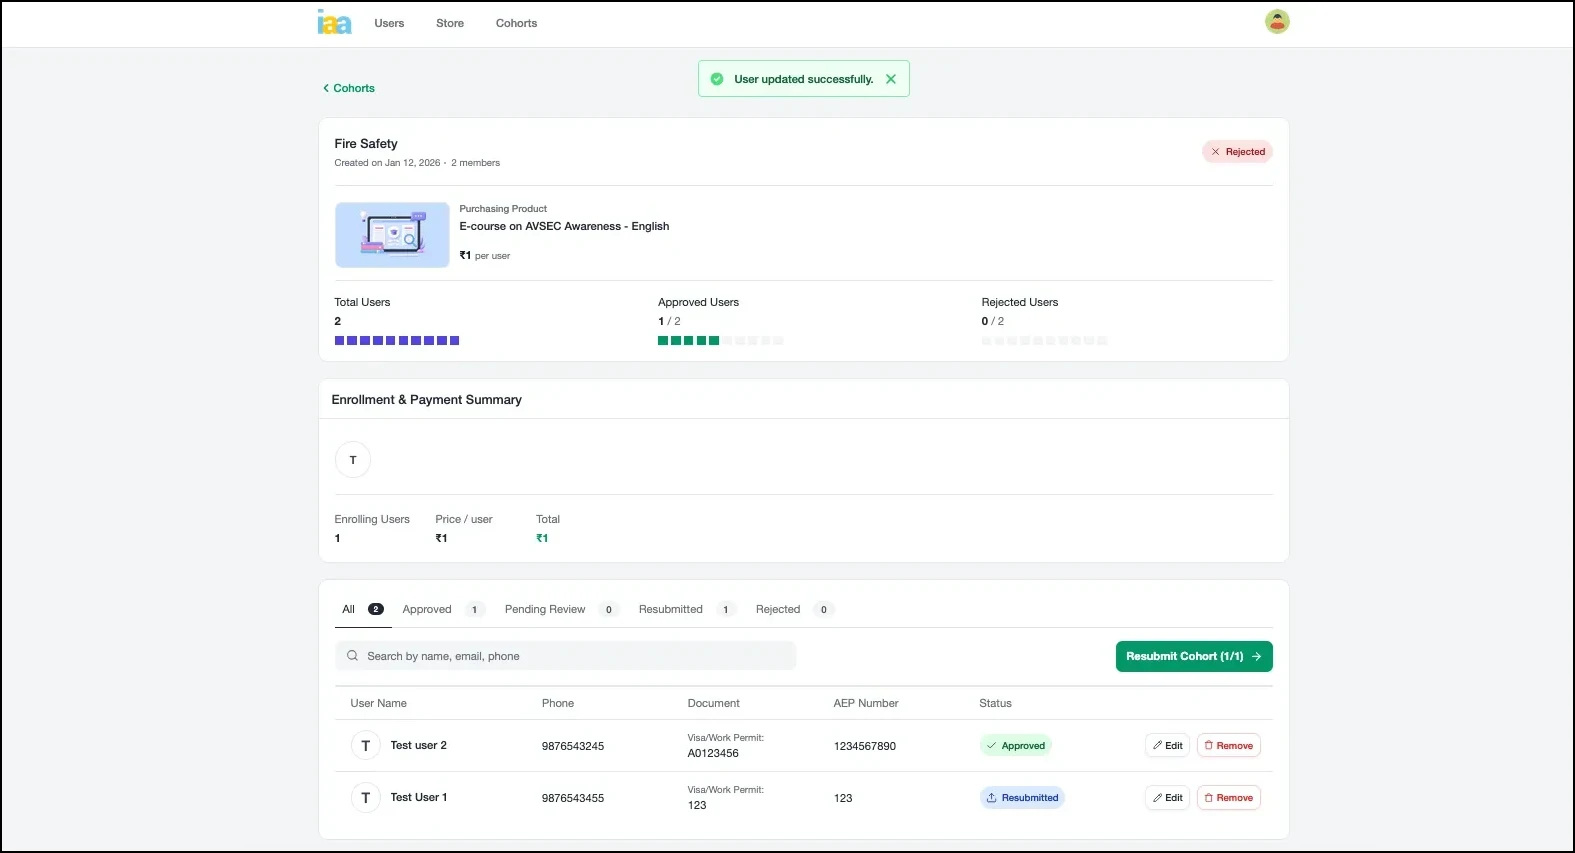Navigate to Cohorts in the top navigation
This screenshot has width=1575, height=853.
(516, 23)
